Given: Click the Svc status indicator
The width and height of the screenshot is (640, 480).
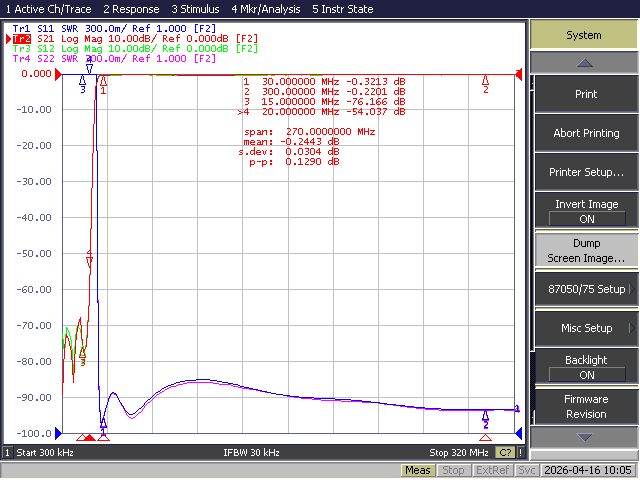Looking at the screenshot, I should coord(527,471).
